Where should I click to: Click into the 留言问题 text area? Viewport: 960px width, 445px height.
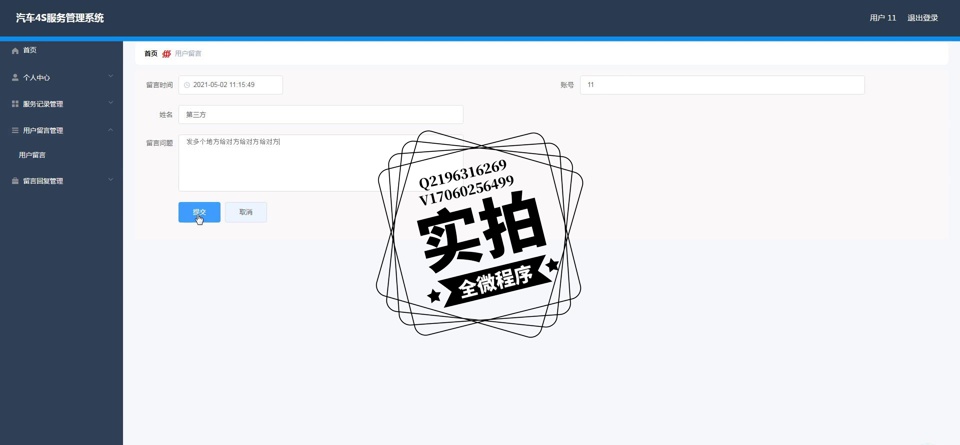280,165
